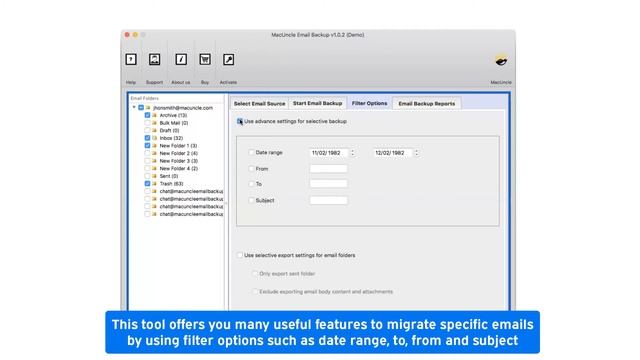
Task: Toggle the jhonsmith@macuncle.com account checkbox
Action: [141, 108]
